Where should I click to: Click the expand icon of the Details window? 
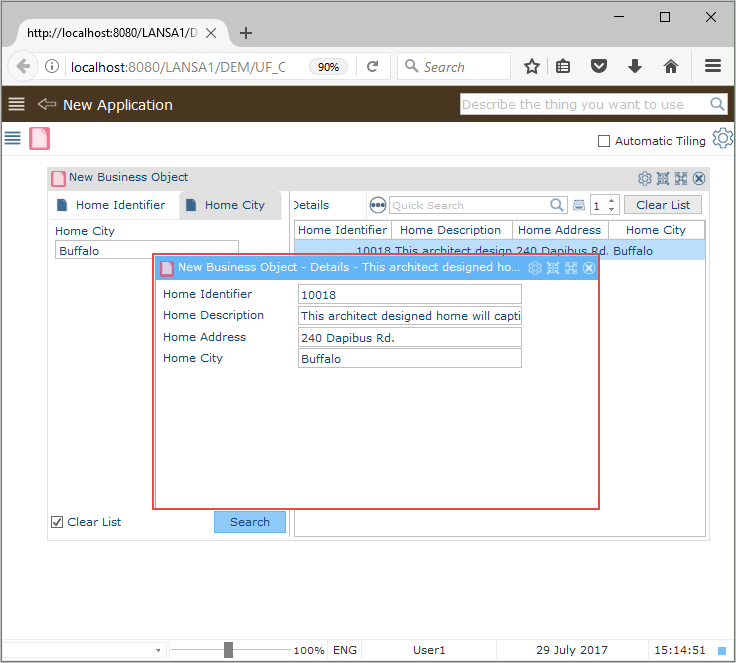(571, 268)
